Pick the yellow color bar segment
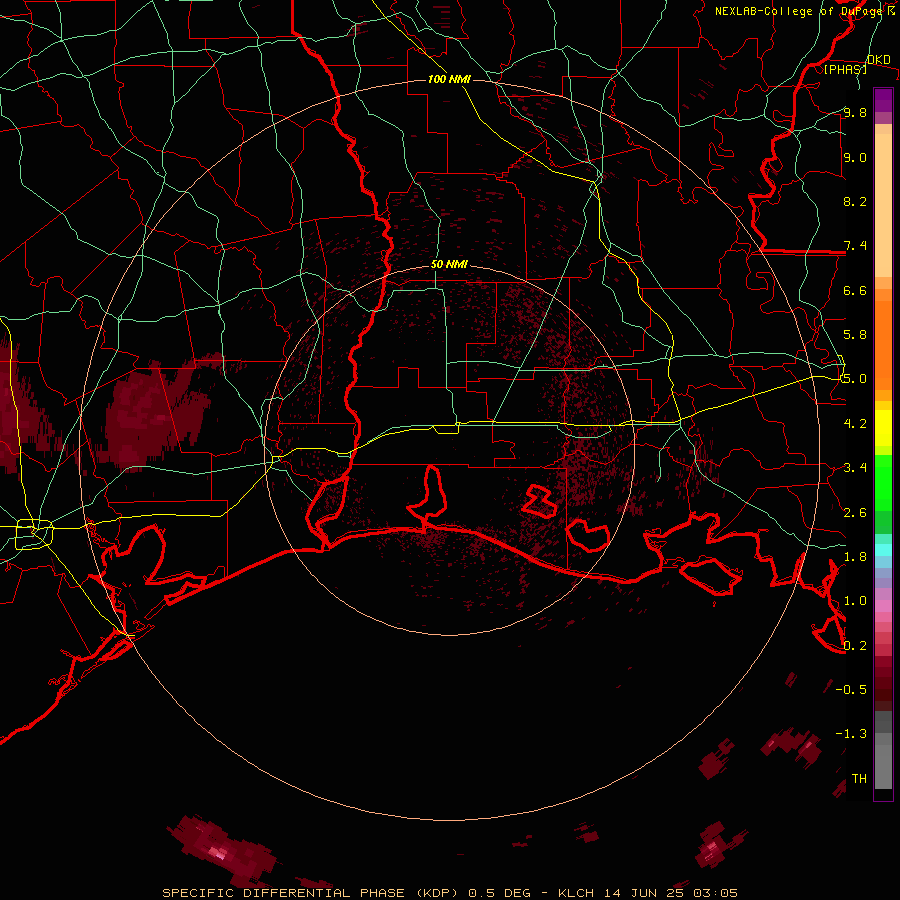This screenshot has width=900, height=900. (x=883, y=428)
